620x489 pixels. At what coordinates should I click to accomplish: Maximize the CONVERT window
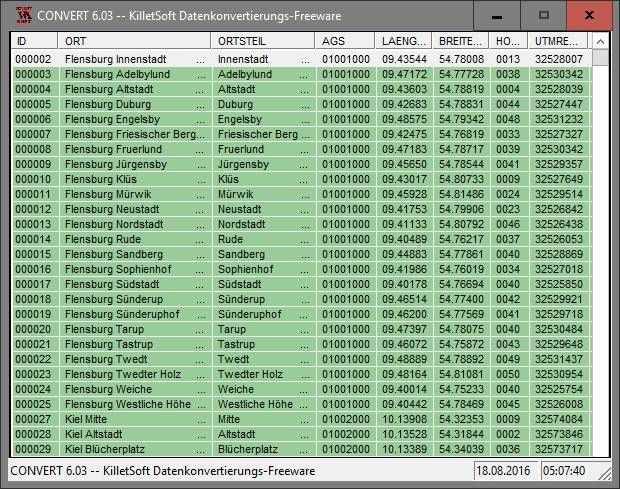click(x=544, y=16)
